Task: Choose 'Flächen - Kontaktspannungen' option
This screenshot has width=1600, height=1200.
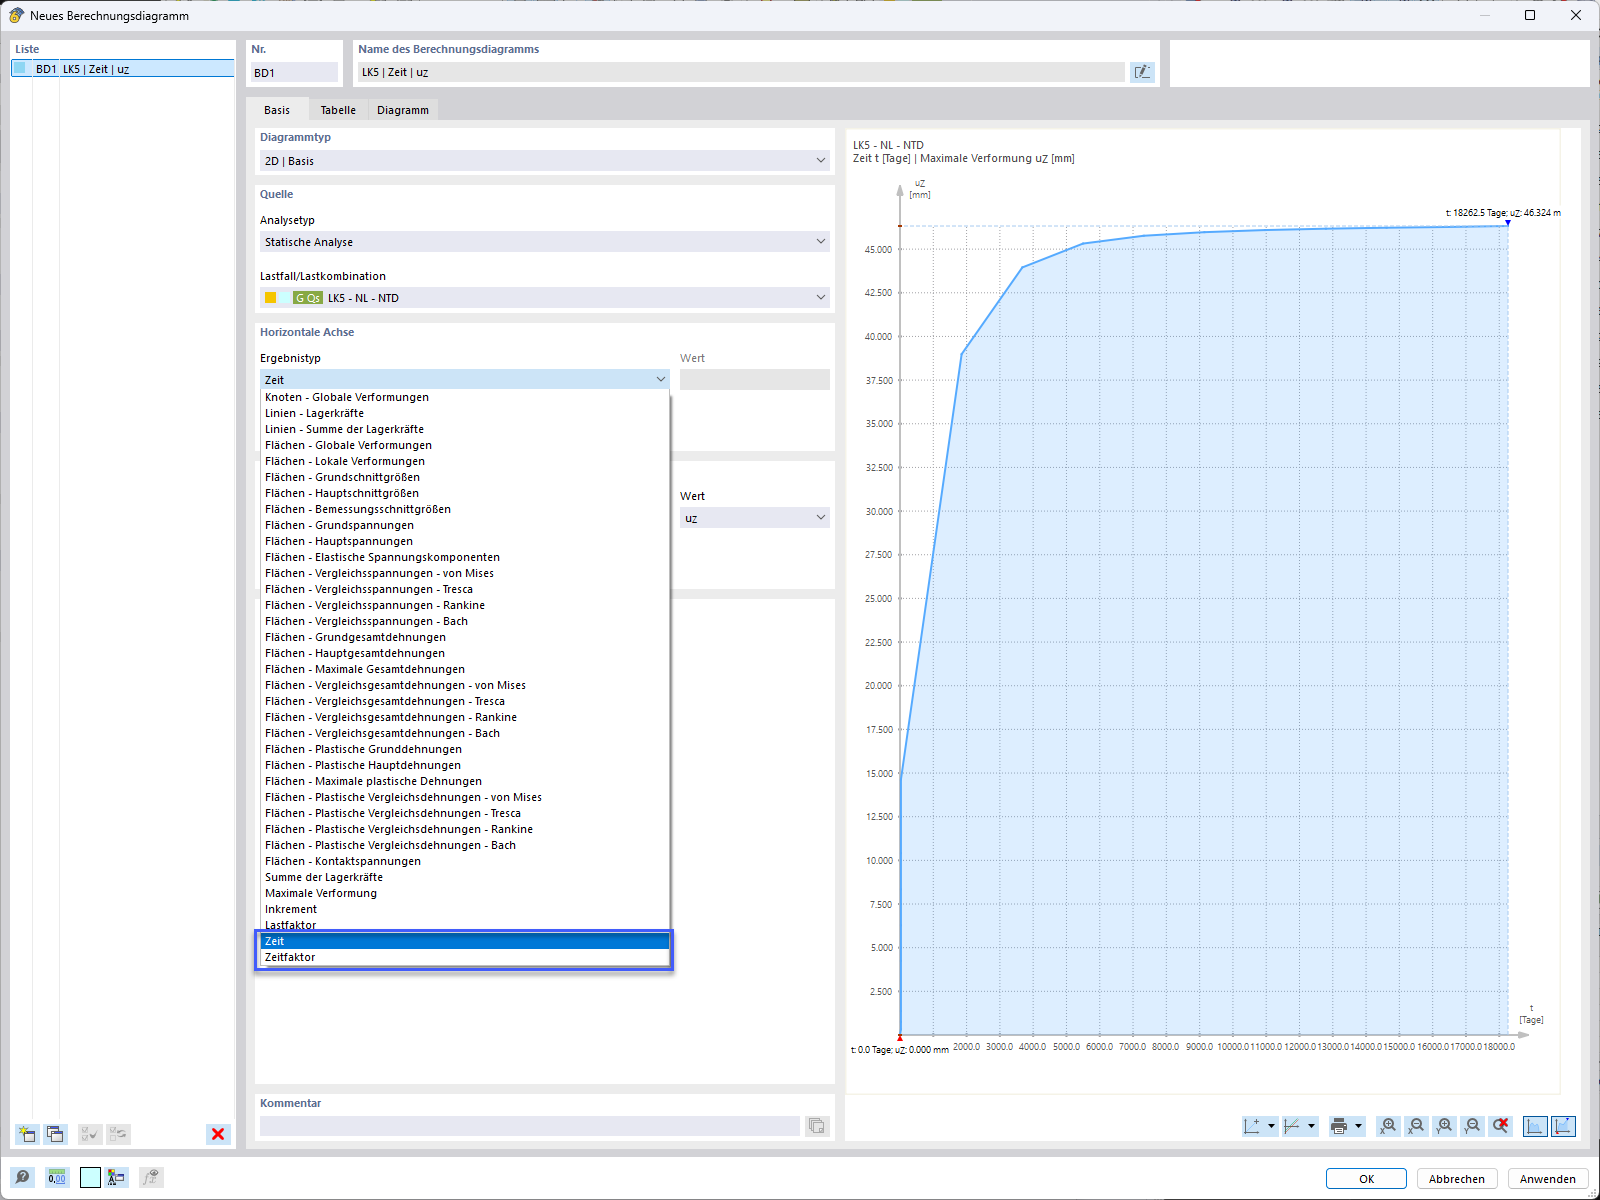Action: point(465,861)
